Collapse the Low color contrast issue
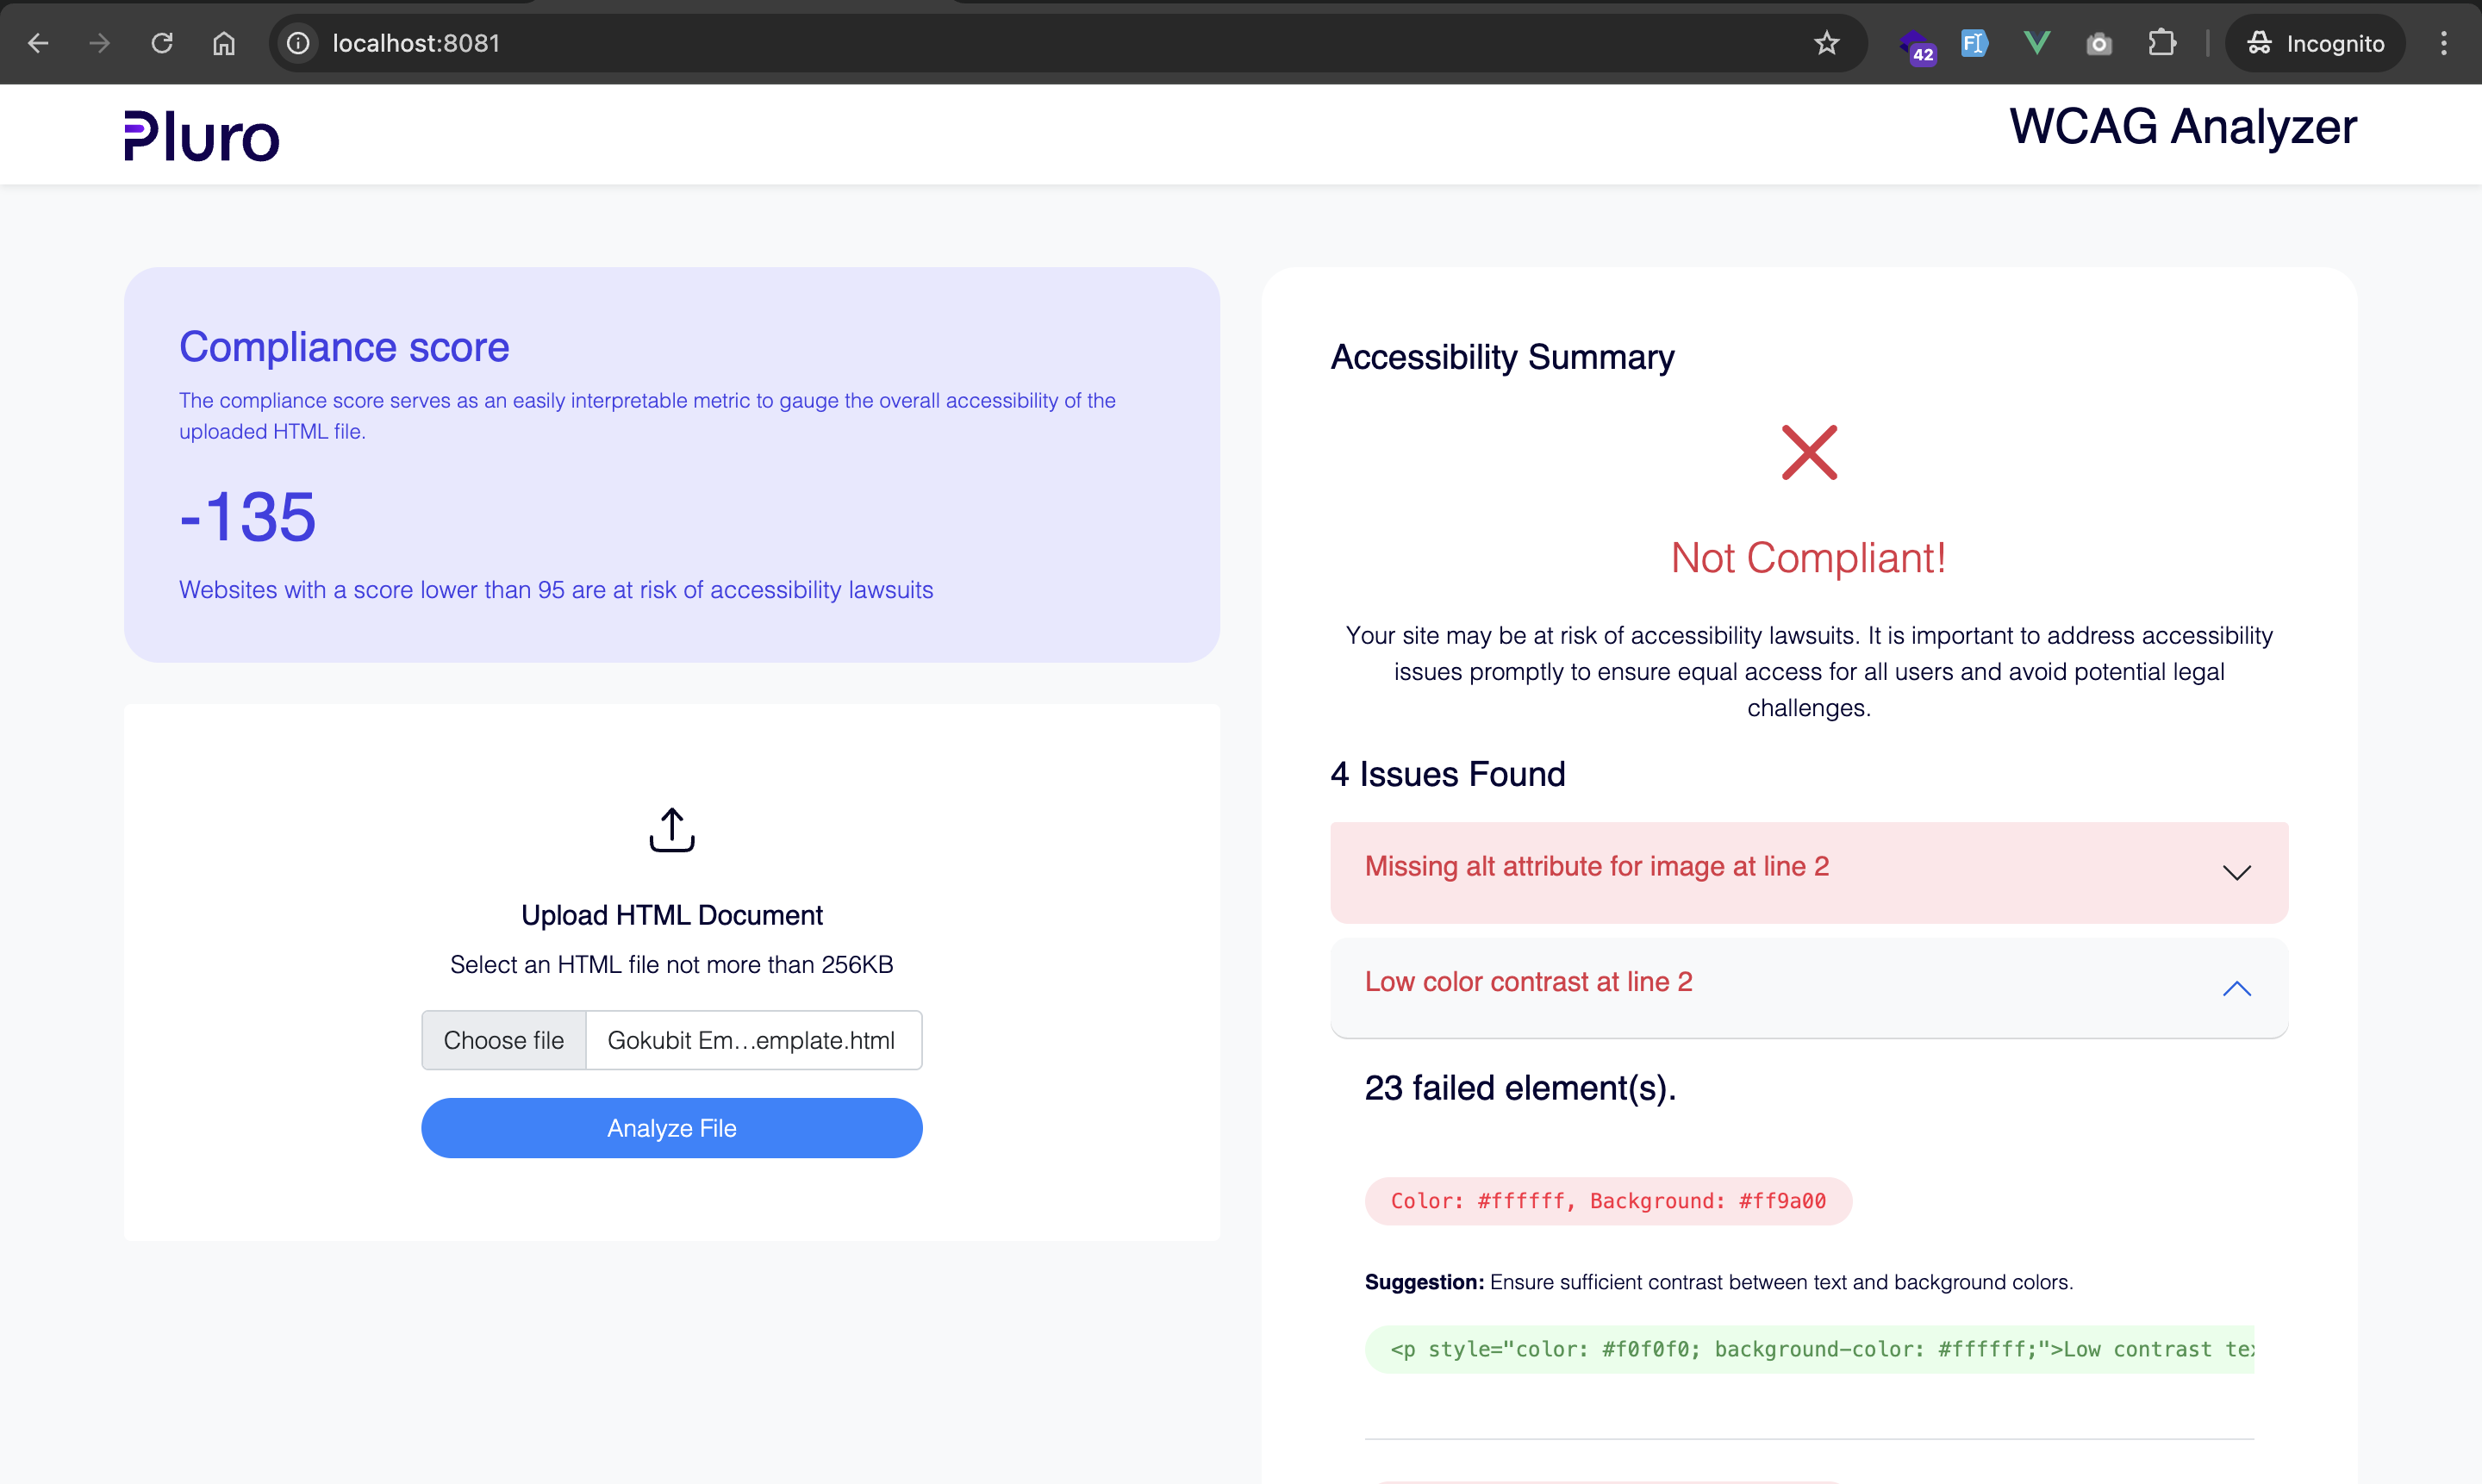 [x=1808, y=987]
